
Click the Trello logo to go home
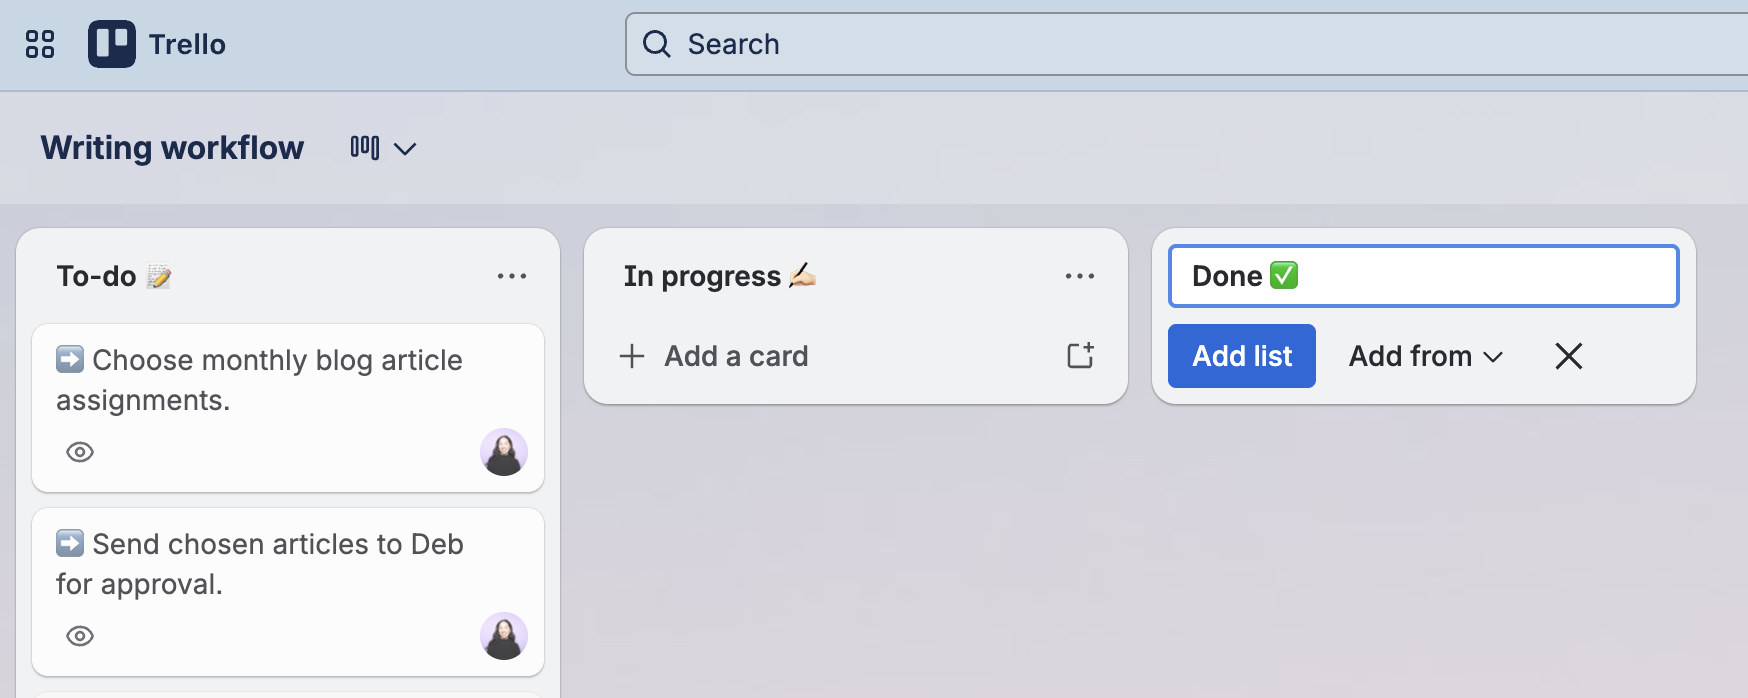point(157,44)
